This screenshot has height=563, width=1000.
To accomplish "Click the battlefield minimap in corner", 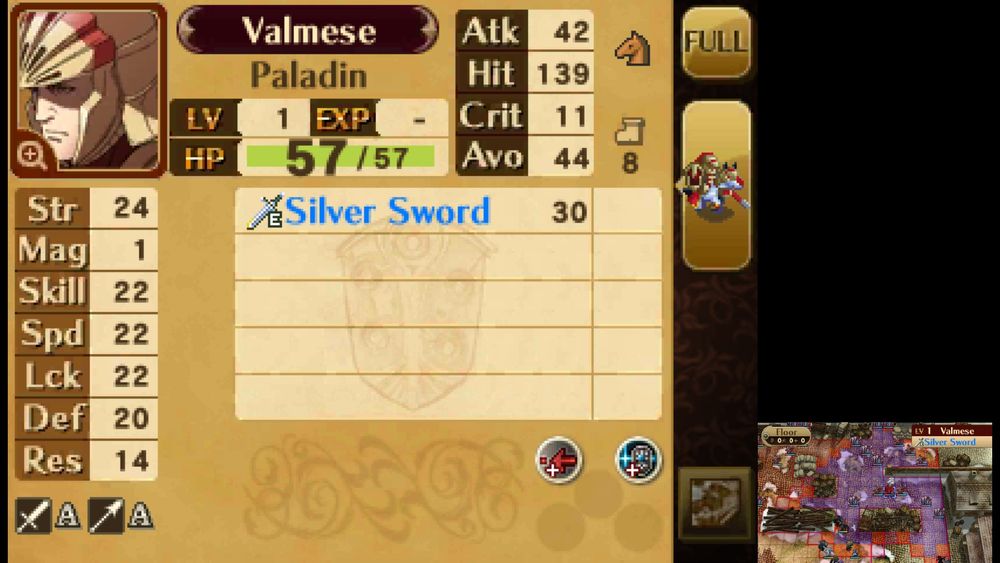I will point(874,492).
